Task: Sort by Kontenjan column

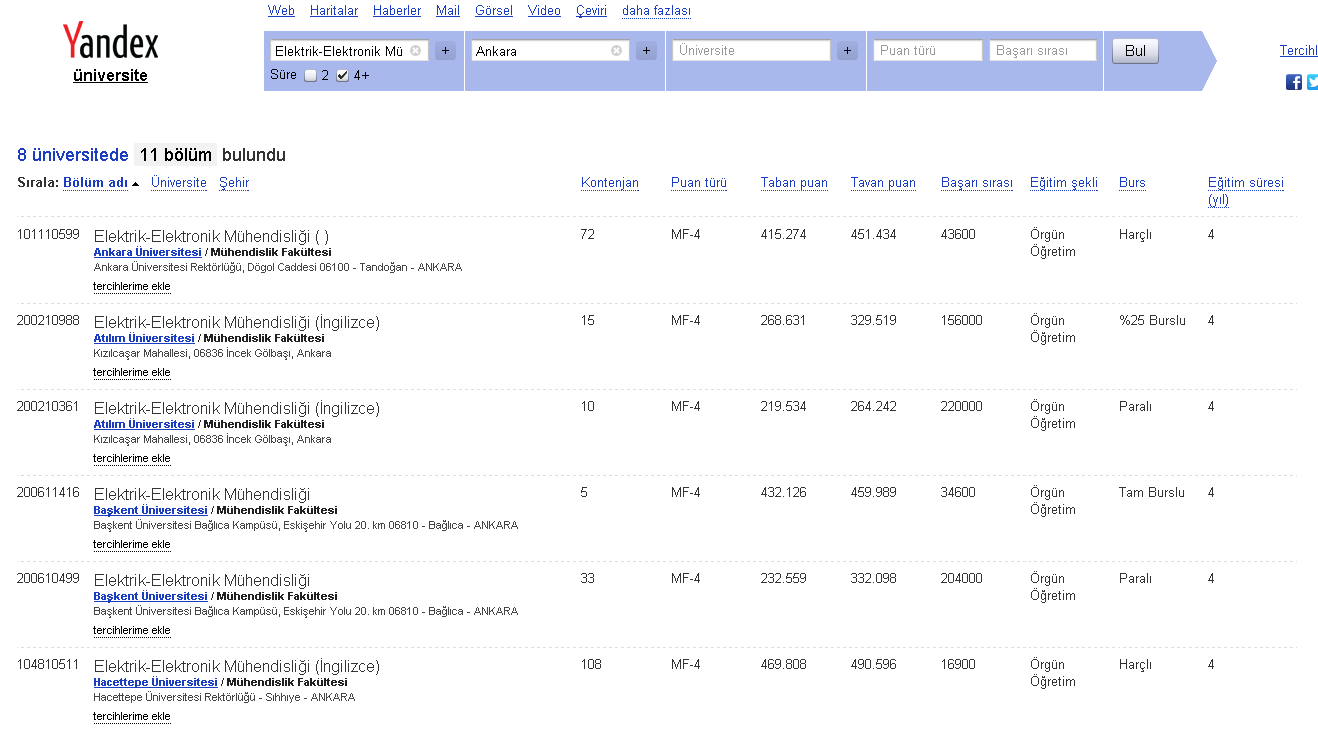Action: [x=610, y=183]
